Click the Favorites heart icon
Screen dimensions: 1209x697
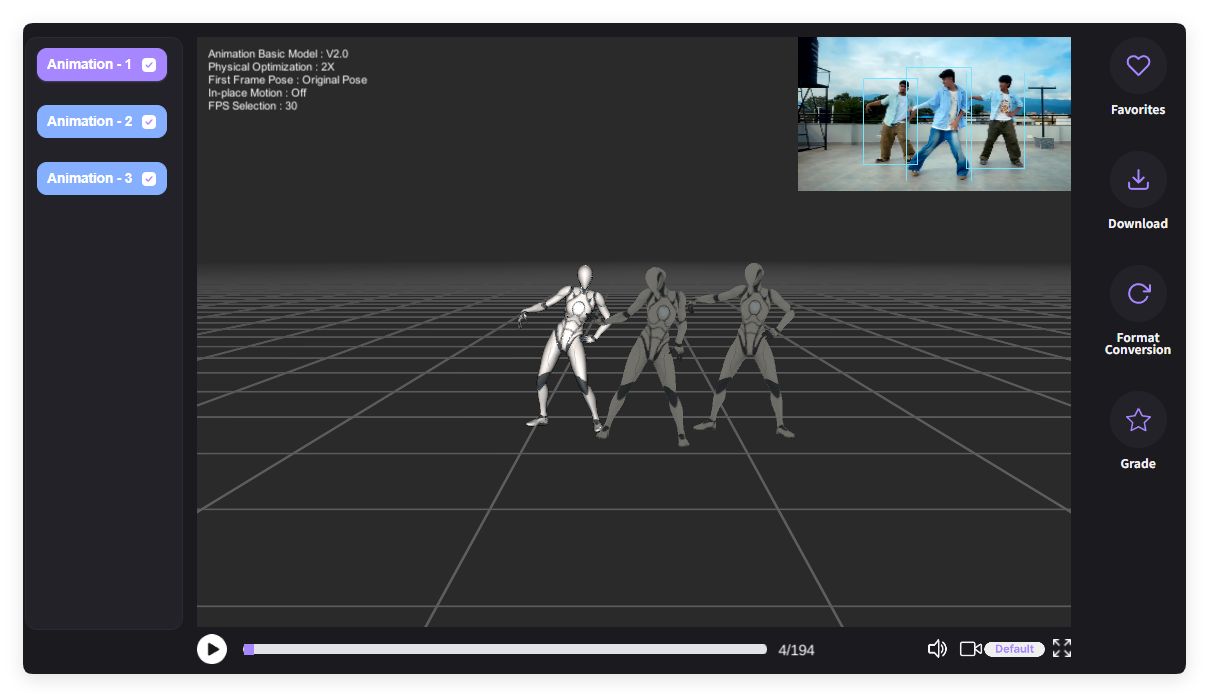tap(1138, 66)
